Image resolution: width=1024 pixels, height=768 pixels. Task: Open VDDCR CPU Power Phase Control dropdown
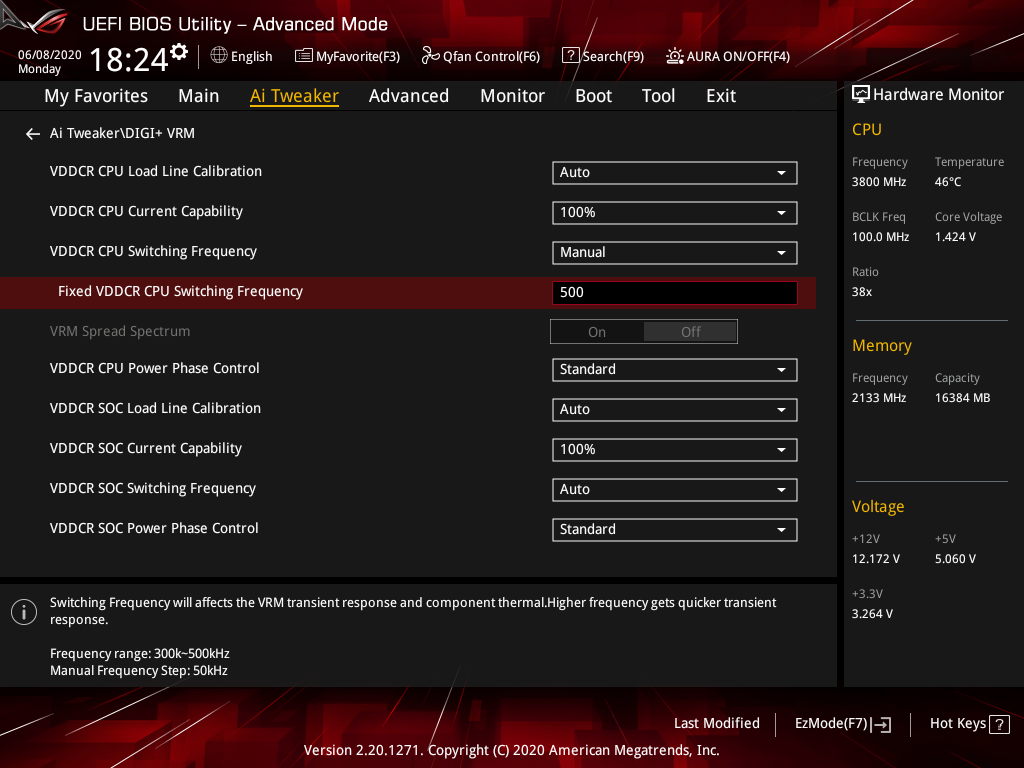(x=675, y=370)
